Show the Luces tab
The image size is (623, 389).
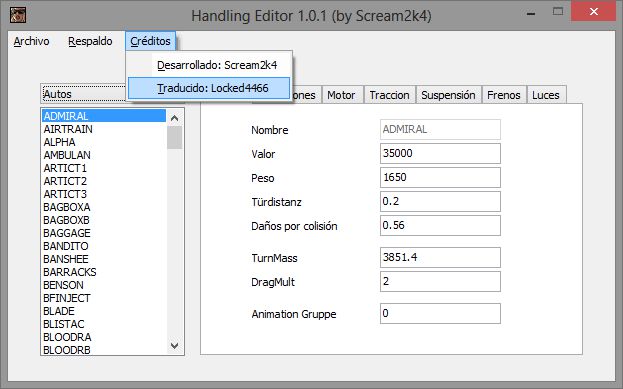pos(546,95)
